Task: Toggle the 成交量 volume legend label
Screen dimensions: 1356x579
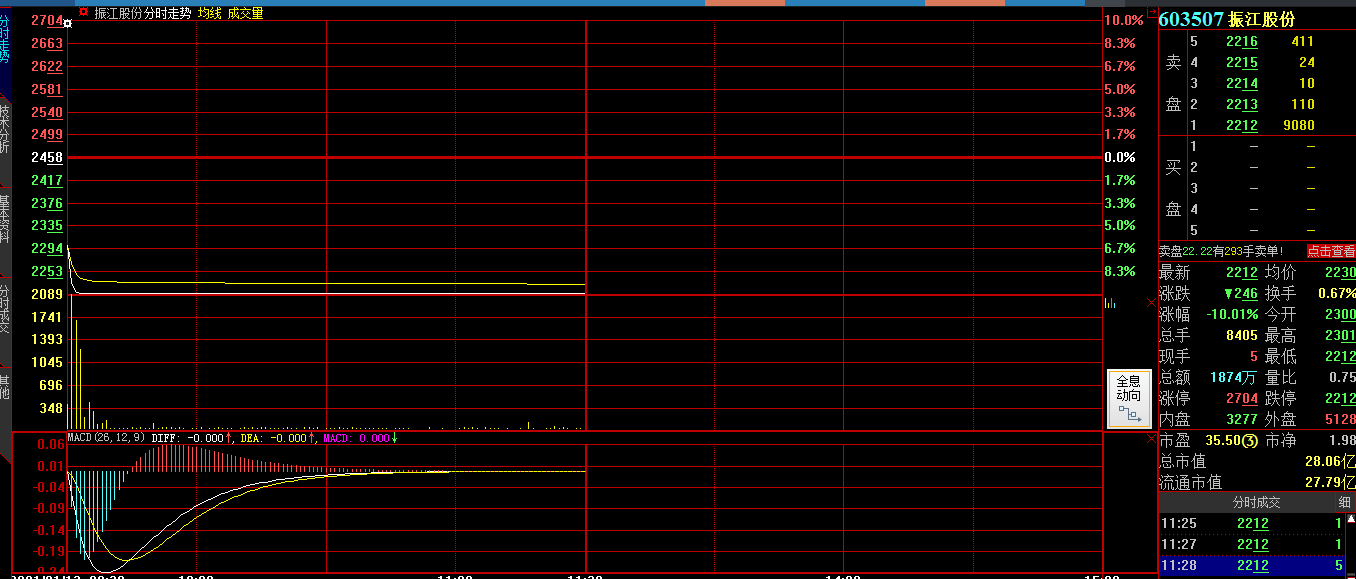Action: coord(245,13)
